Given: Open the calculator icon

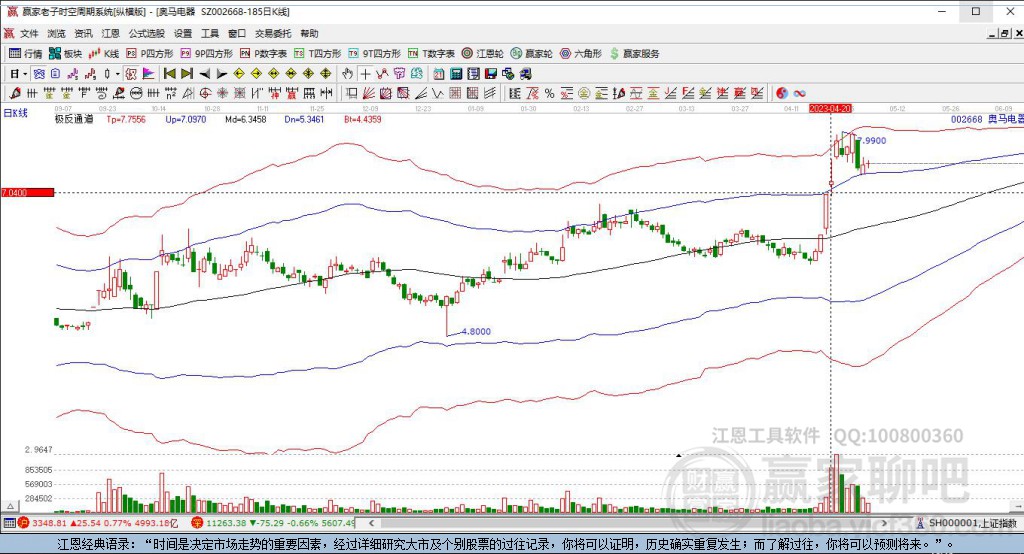Looking at the screenshot, I should [456, 74].
